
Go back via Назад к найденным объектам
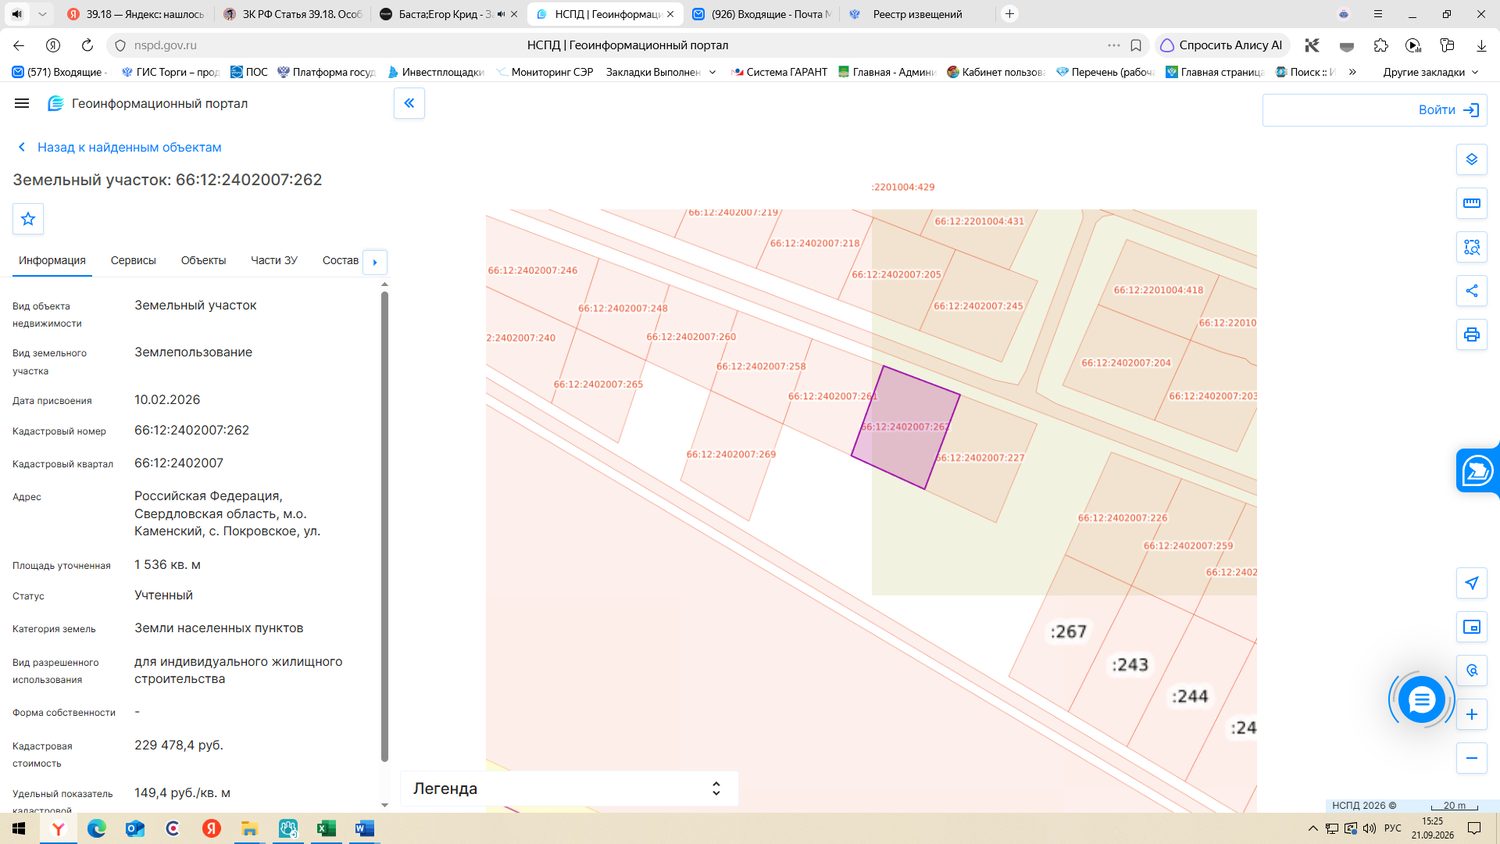tap(120, 147)
